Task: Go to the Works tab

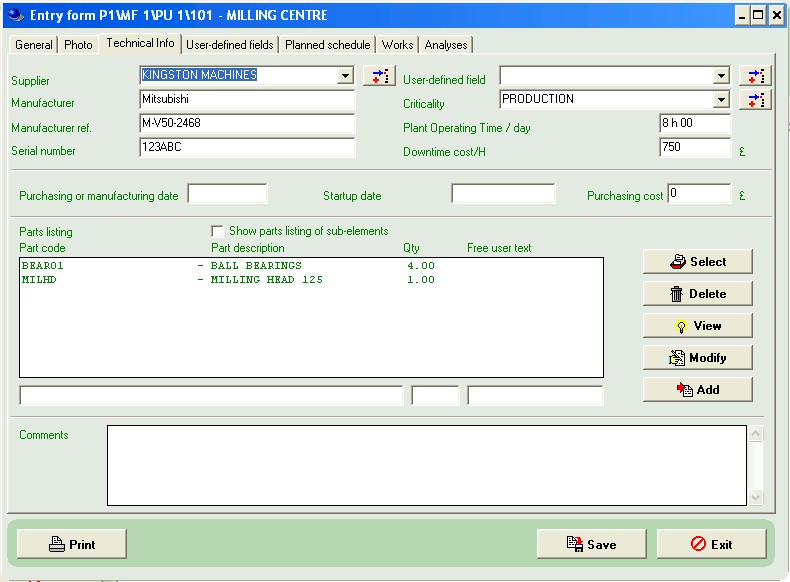Action: (x=398, y=45)
